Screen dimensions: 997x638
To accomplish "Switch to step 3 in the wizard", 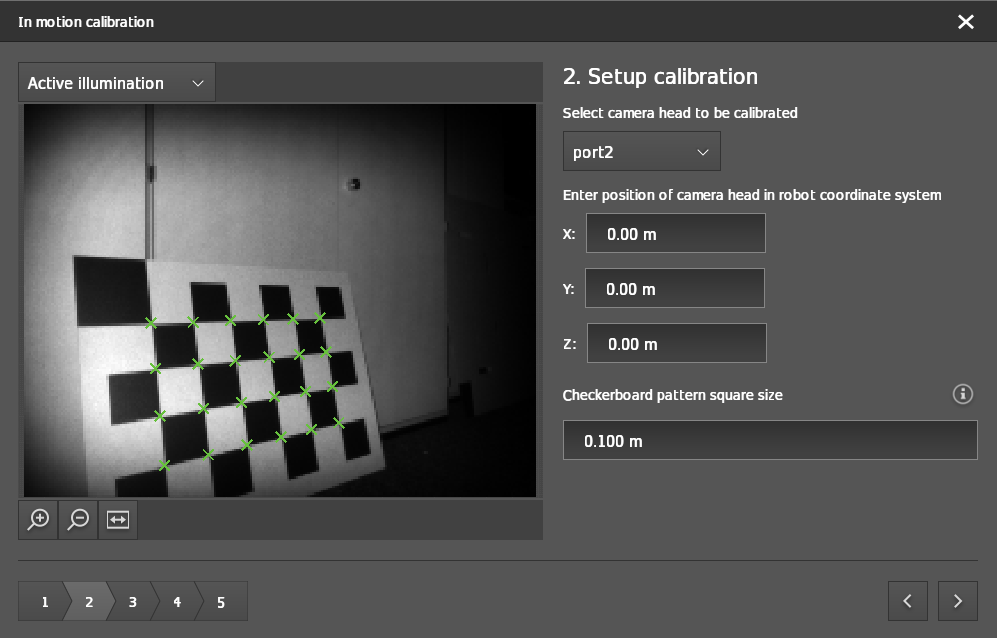I will pos(132,602).
